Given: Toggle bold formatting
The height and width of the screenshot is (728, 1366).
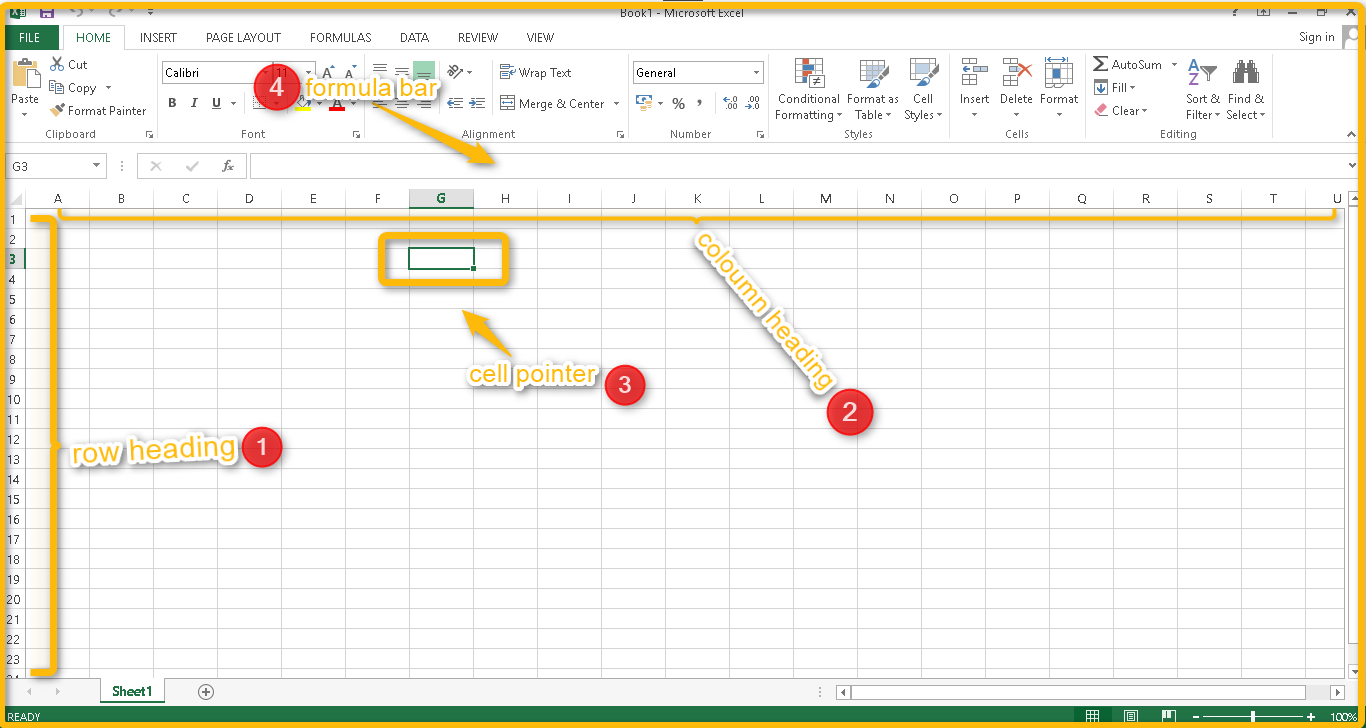Looking at the screenshot, I should point(171,103).
